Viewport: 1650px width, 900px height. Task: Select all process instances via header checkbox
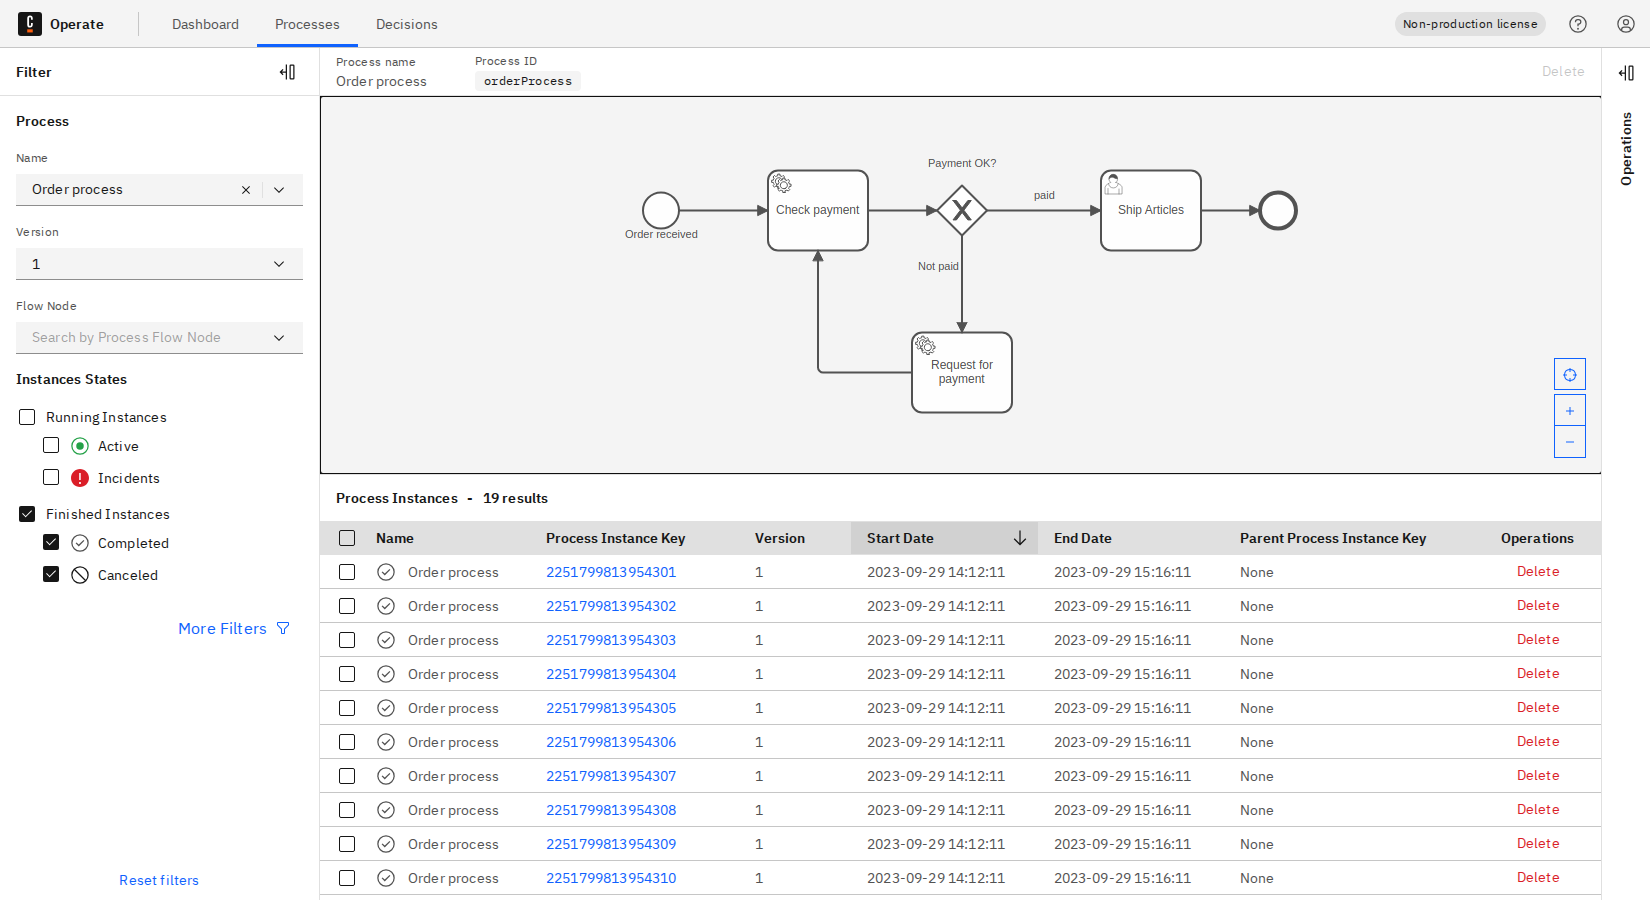[347, 537]
